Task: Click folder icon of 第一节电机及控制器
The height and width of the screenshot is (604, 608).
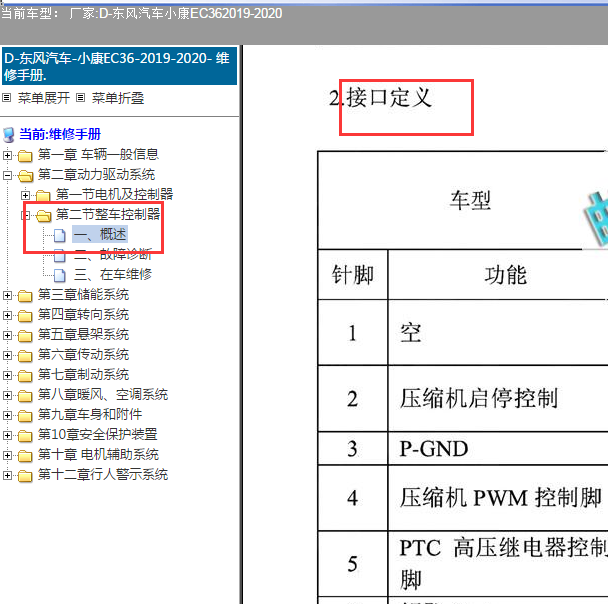Action: pyautogui.click(x=43, y=196)
